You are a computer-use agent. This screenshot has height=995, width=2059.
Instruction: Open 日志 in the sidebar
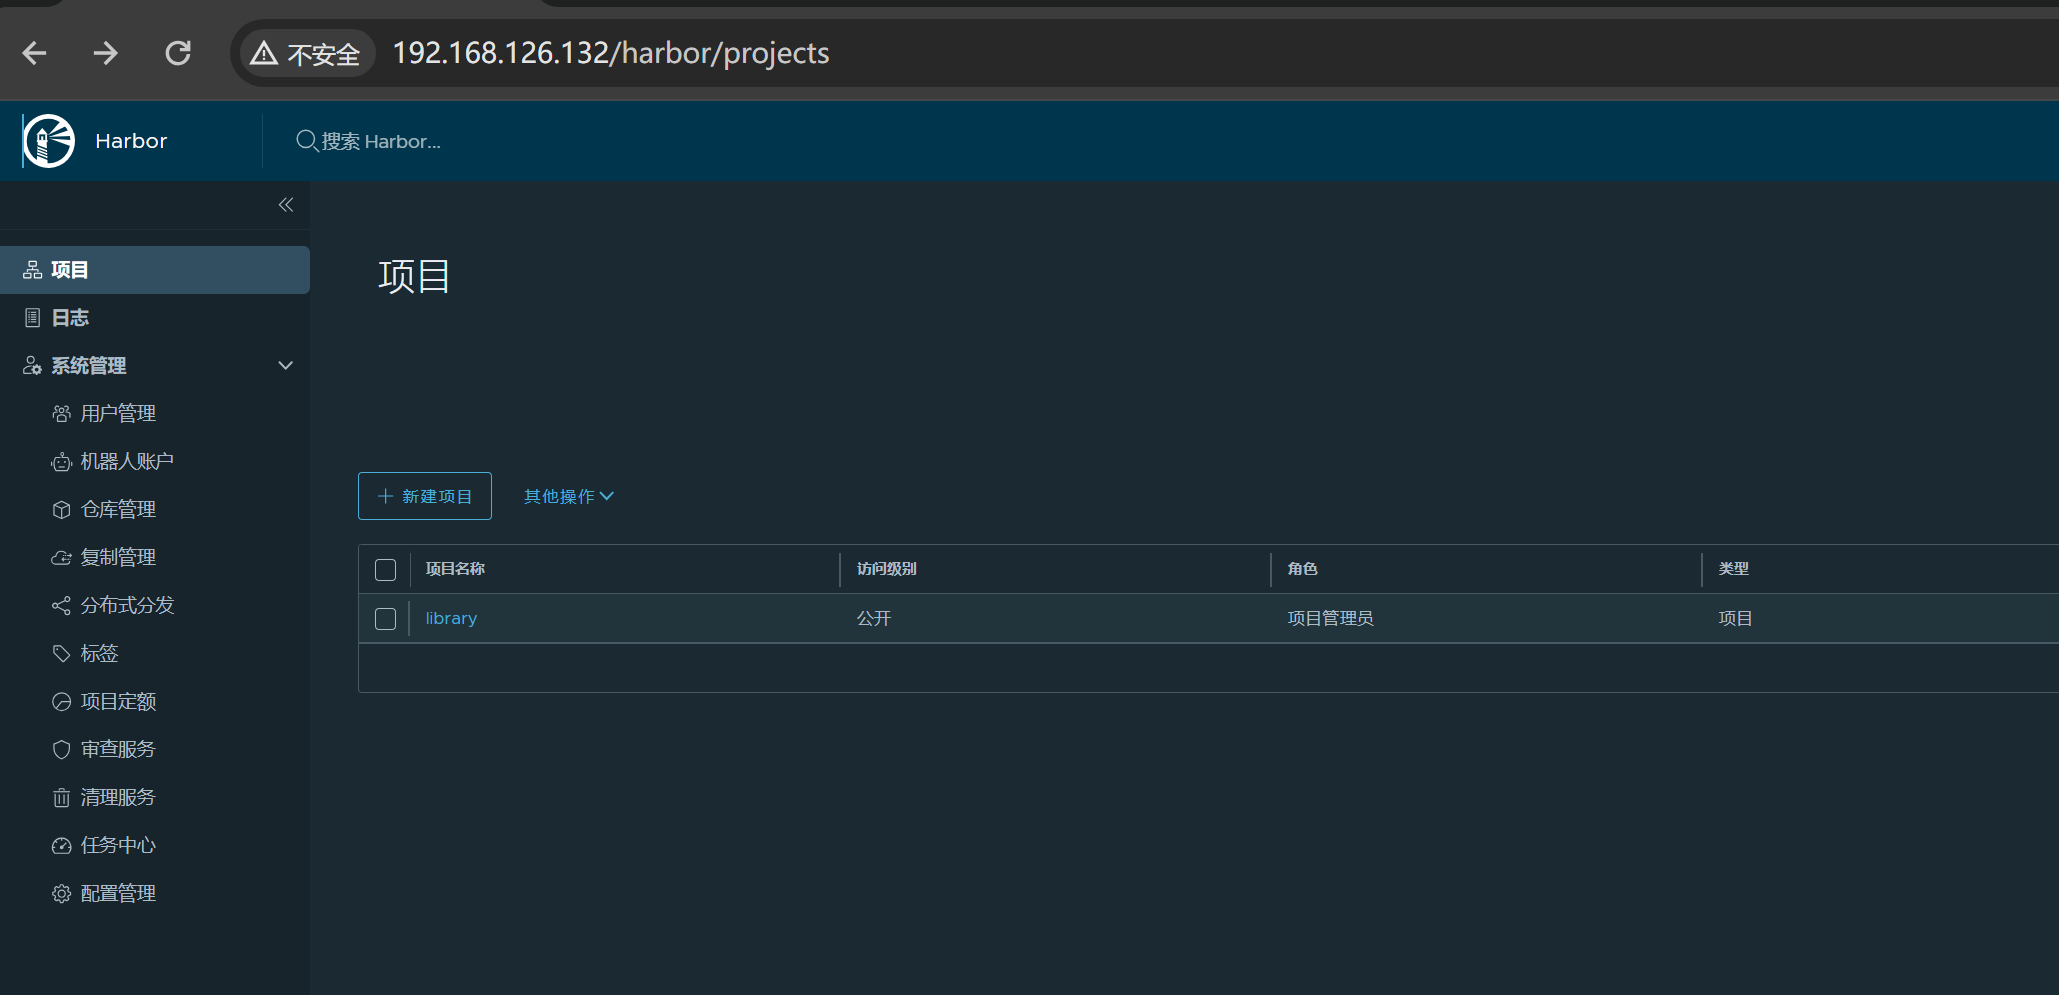point(70,318)
